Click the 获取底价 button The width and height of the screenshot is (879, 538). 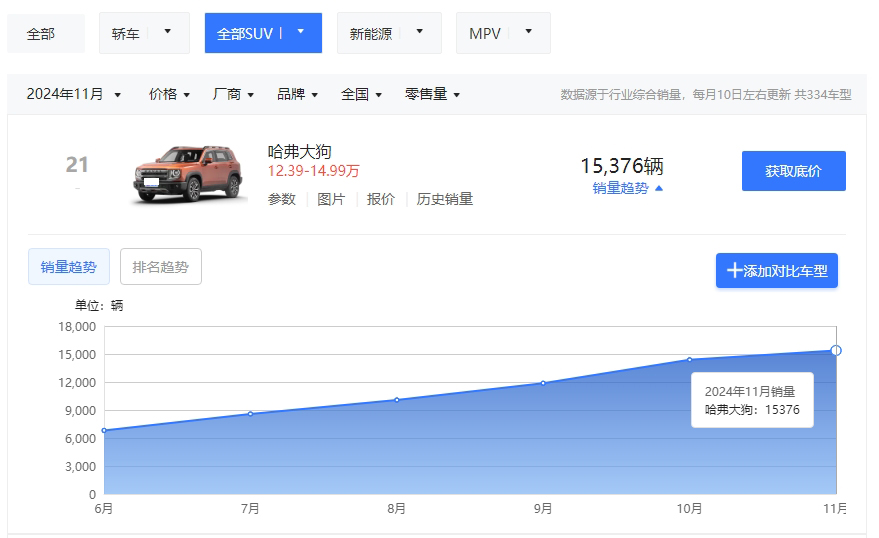(x=794, y=171)
